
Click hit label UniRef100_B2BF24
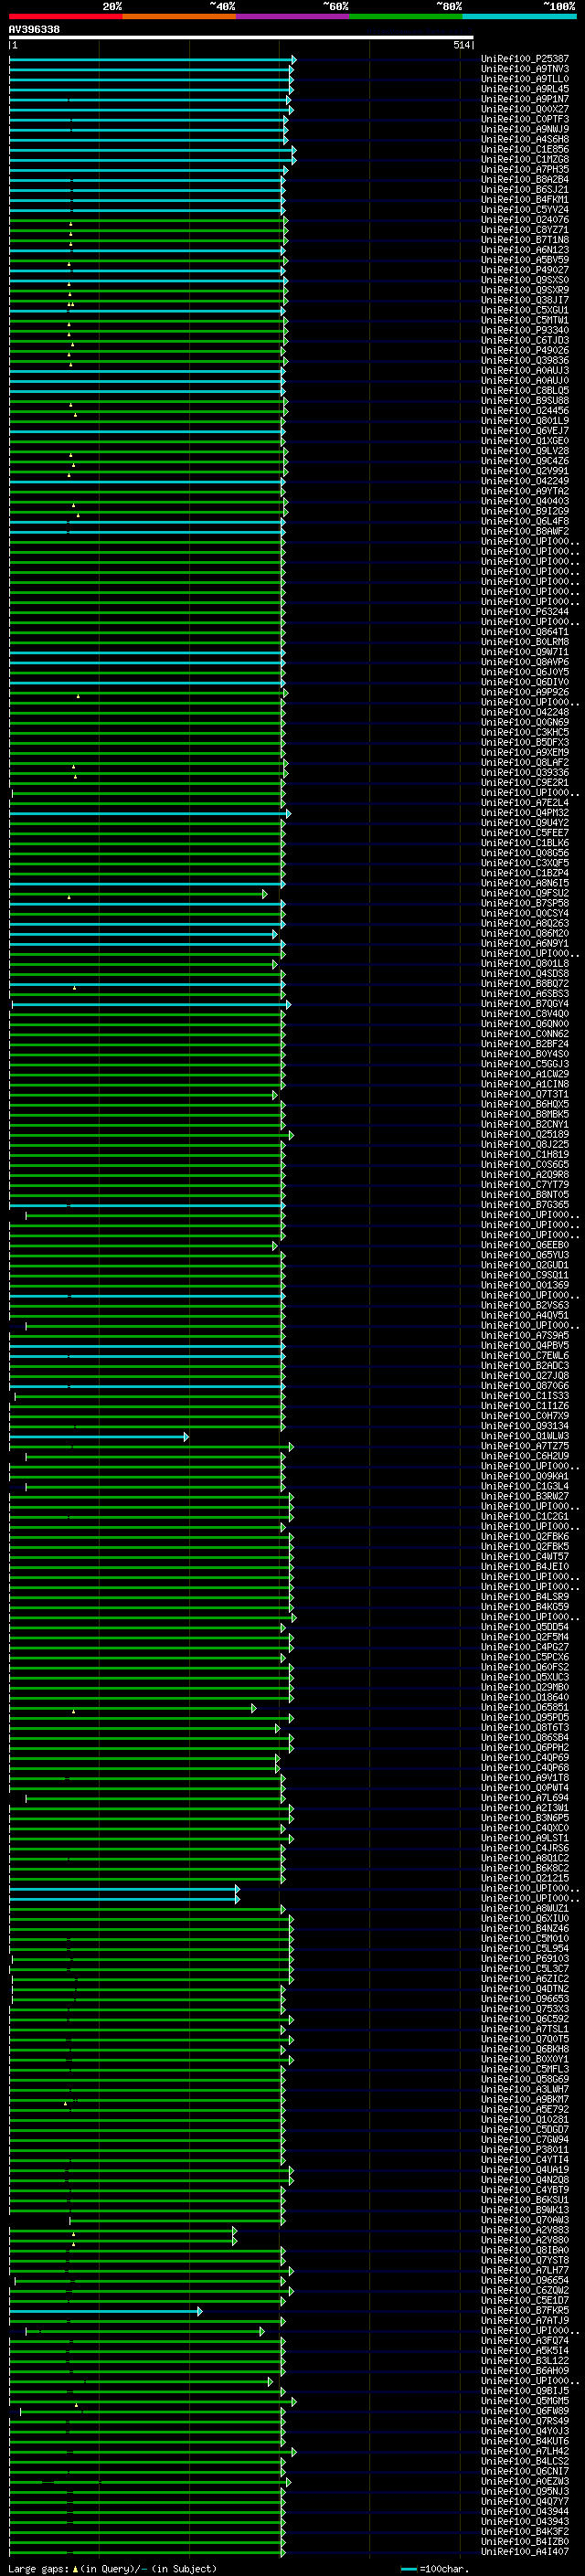525,1044
